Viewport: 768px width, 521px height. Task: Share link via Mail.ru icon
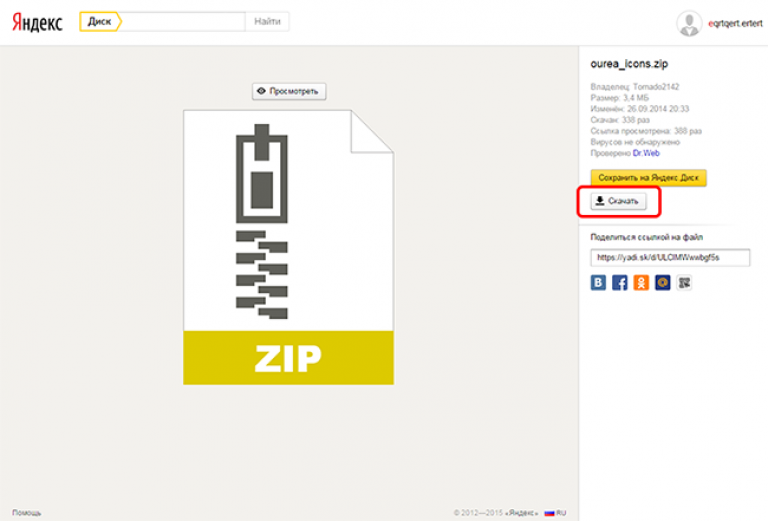[662, 283]
